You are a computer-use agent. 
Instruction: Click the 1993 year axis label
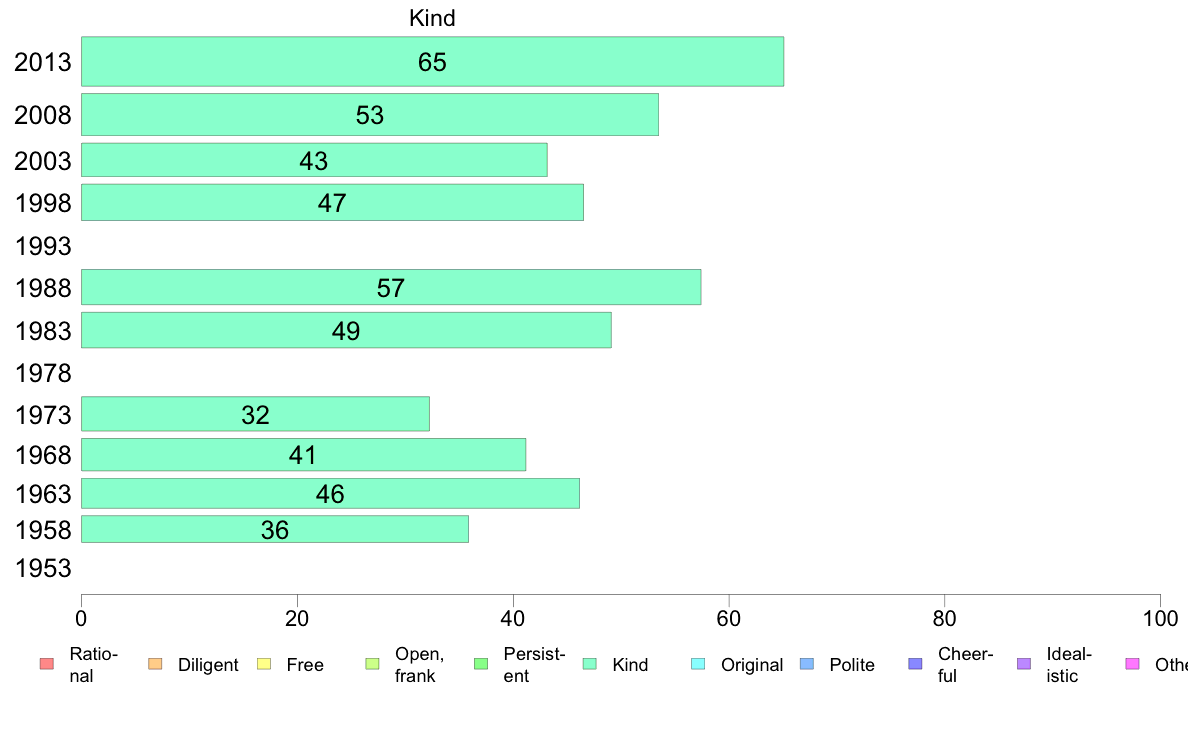coord(43,246)
